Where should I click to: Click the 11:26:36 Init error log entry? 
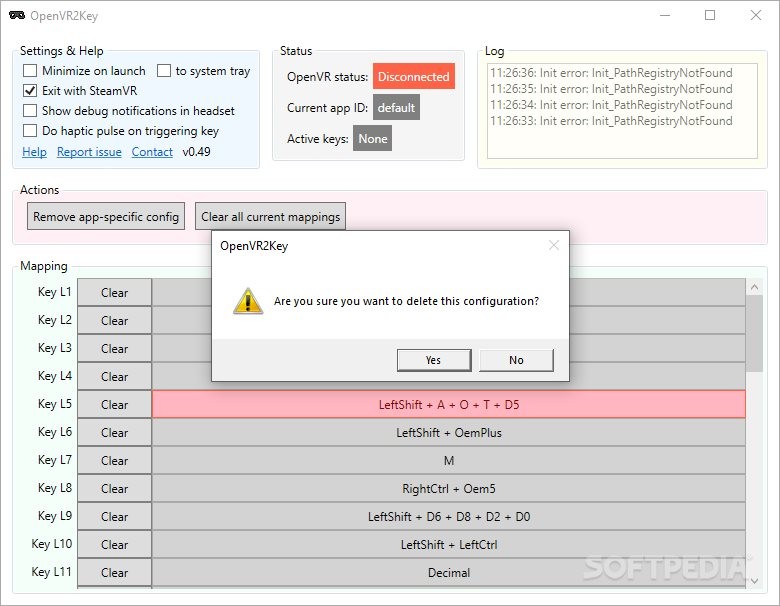click(x=611, y=73)
